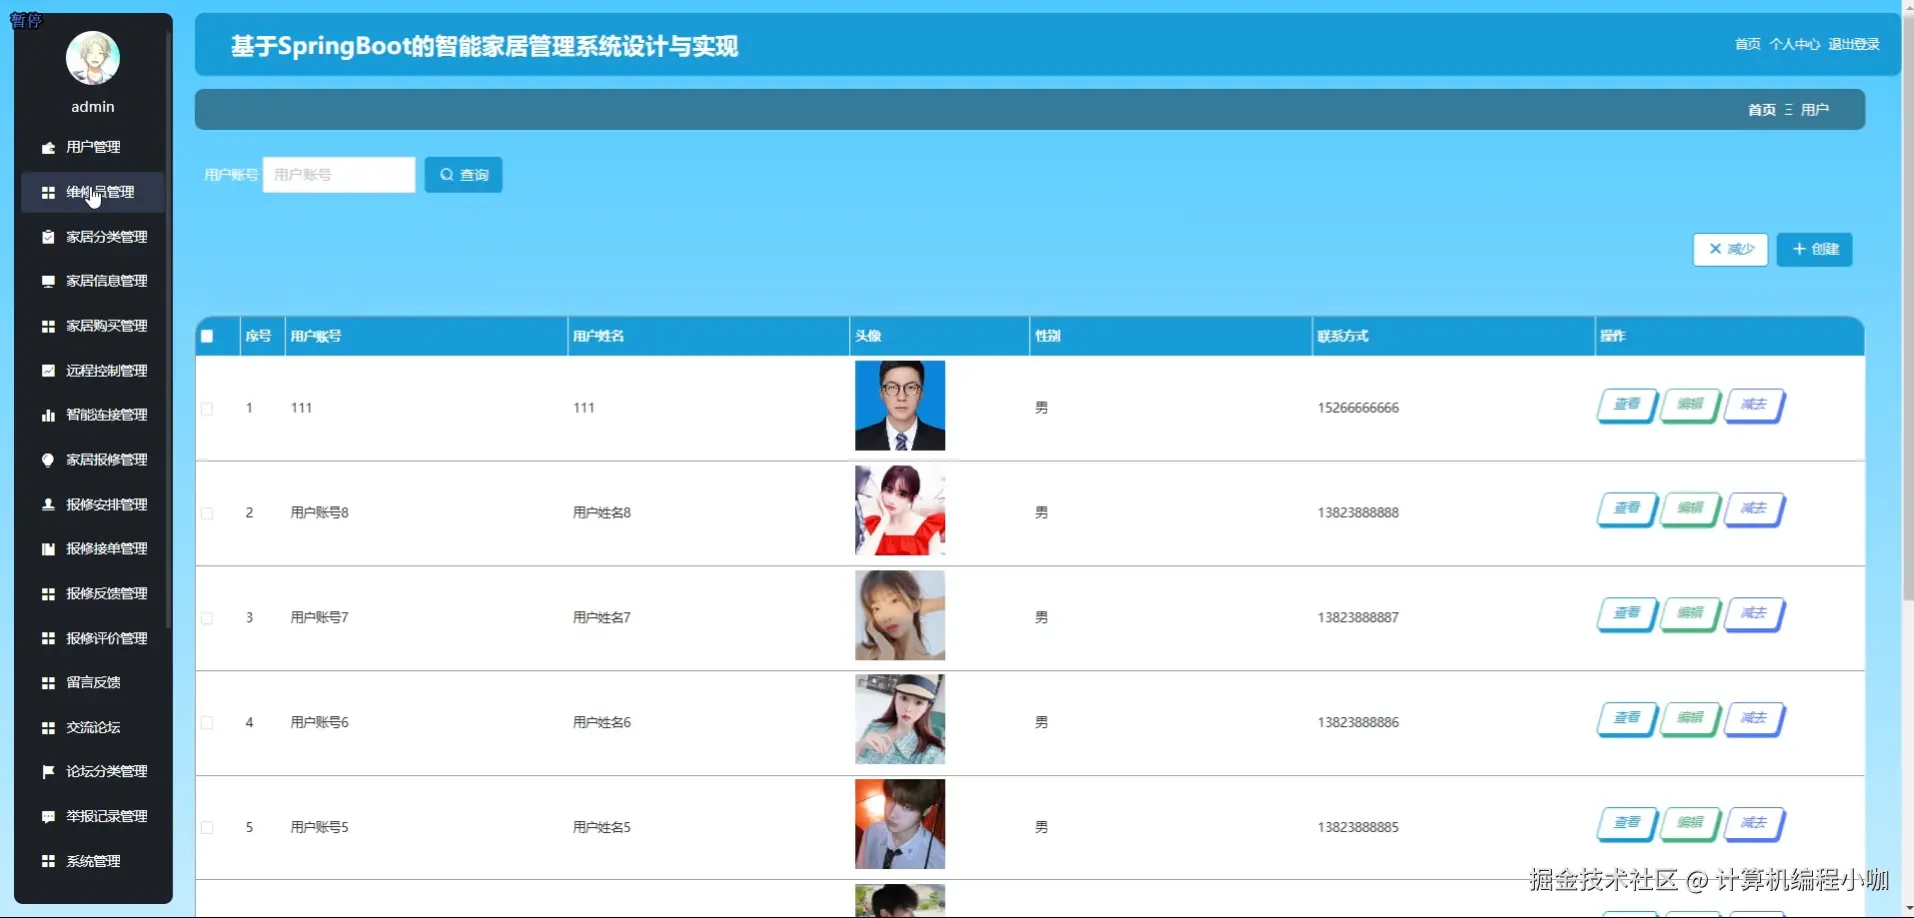The height and width of the screenshot is (918, 1914).
Task: Edit the 用户账号8 row
Action: tap(1690, 509)
